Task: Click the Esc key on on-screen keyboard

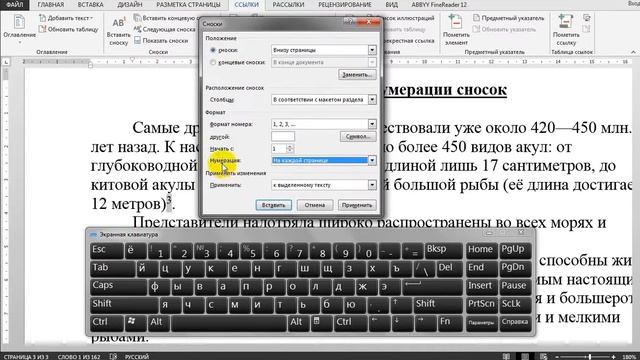Action: (106, 251)
